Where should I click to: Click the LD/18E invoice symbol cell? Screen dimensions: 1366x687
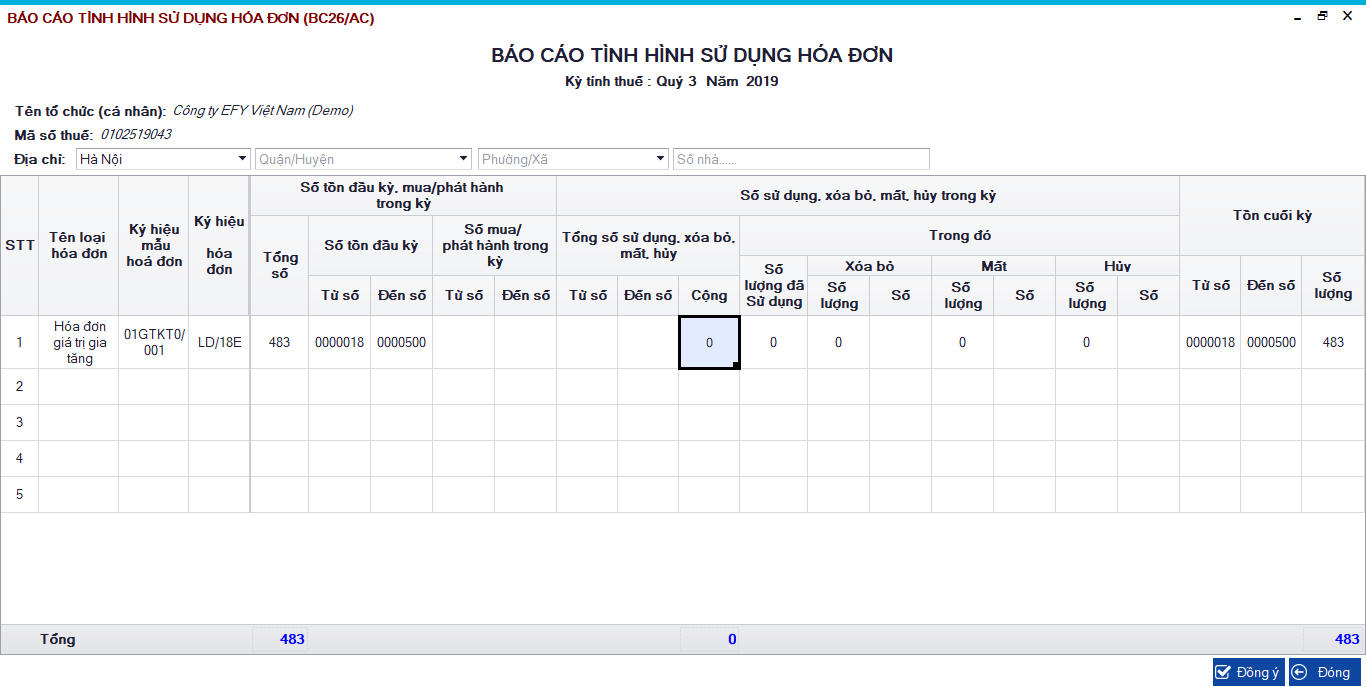pos(219,342)
